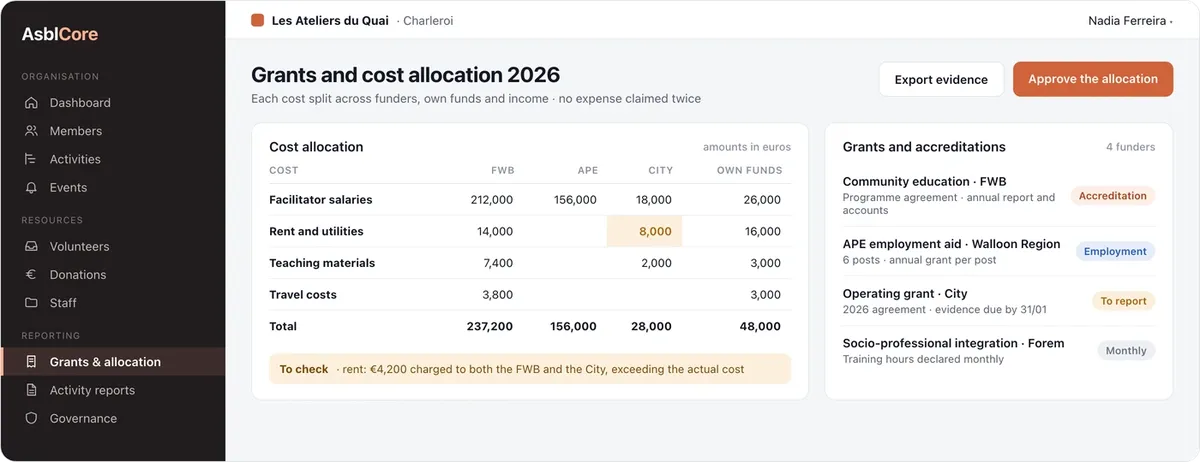
Task: Click the Dashboard home icon
Action: [31, 103]
